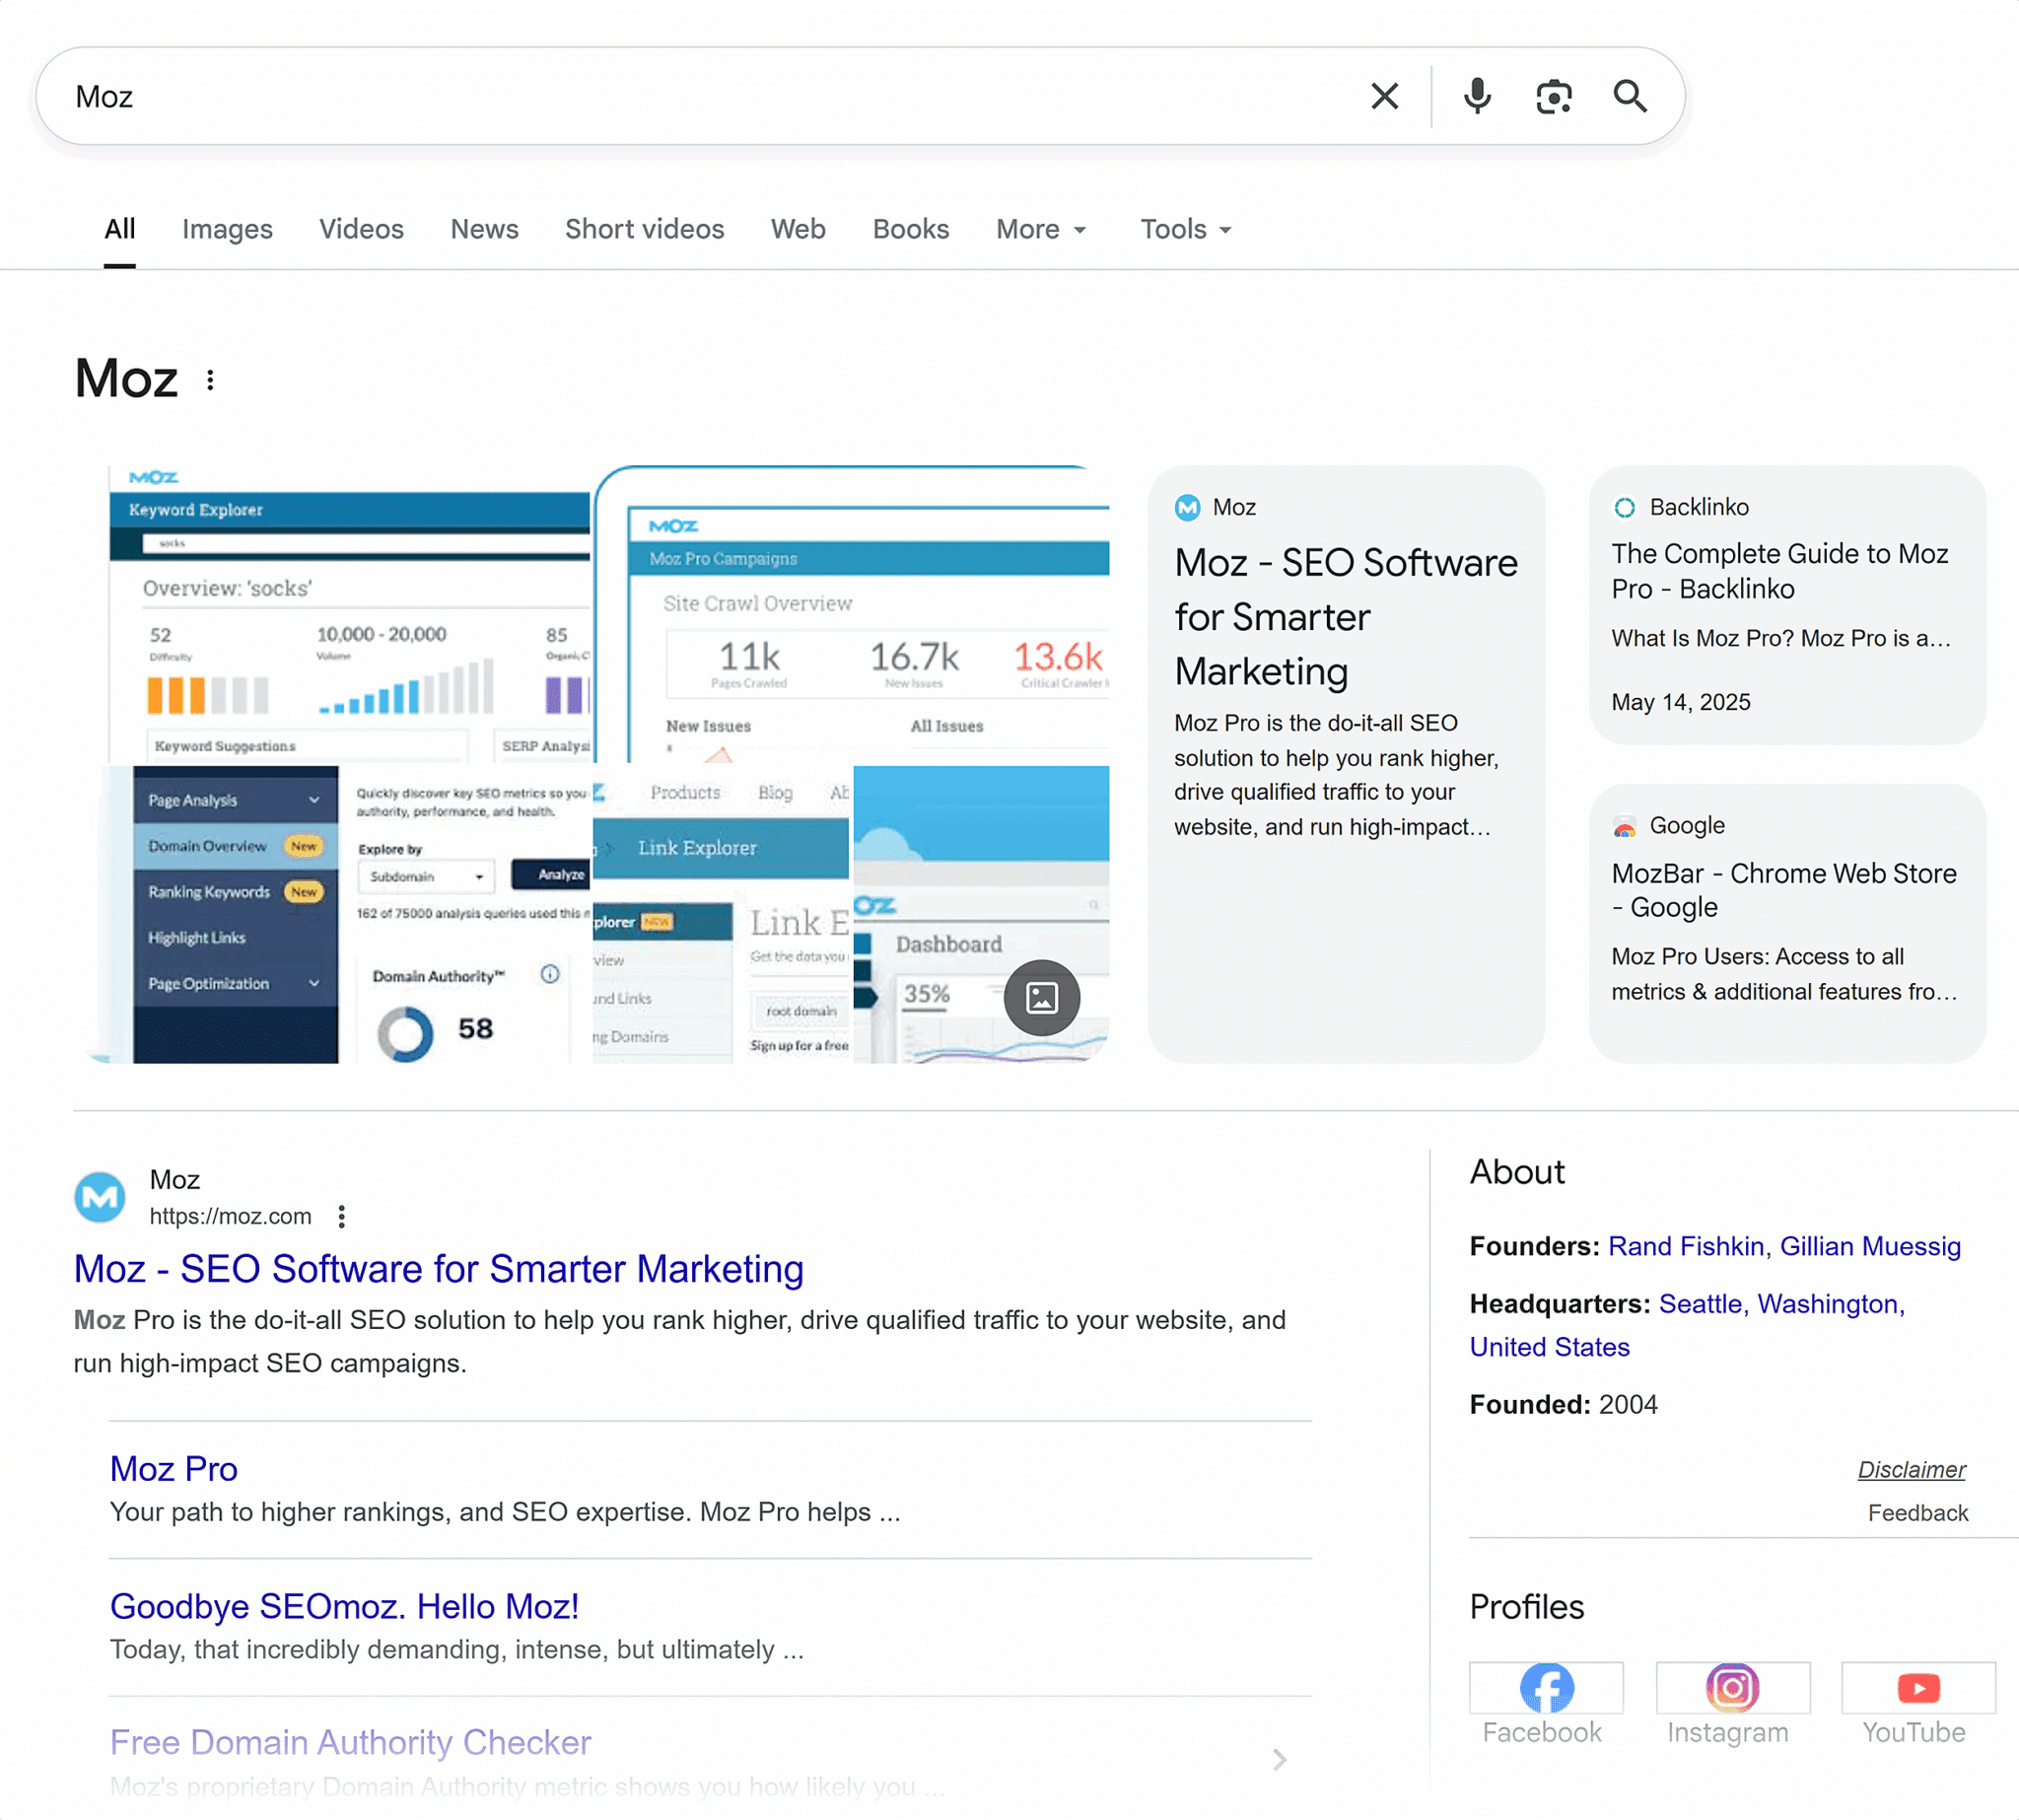Open Goodbye SEOmoz. Hello Moz! link
Image resolution: width=2019 pixels, height=1820 pixels.
344,1606
